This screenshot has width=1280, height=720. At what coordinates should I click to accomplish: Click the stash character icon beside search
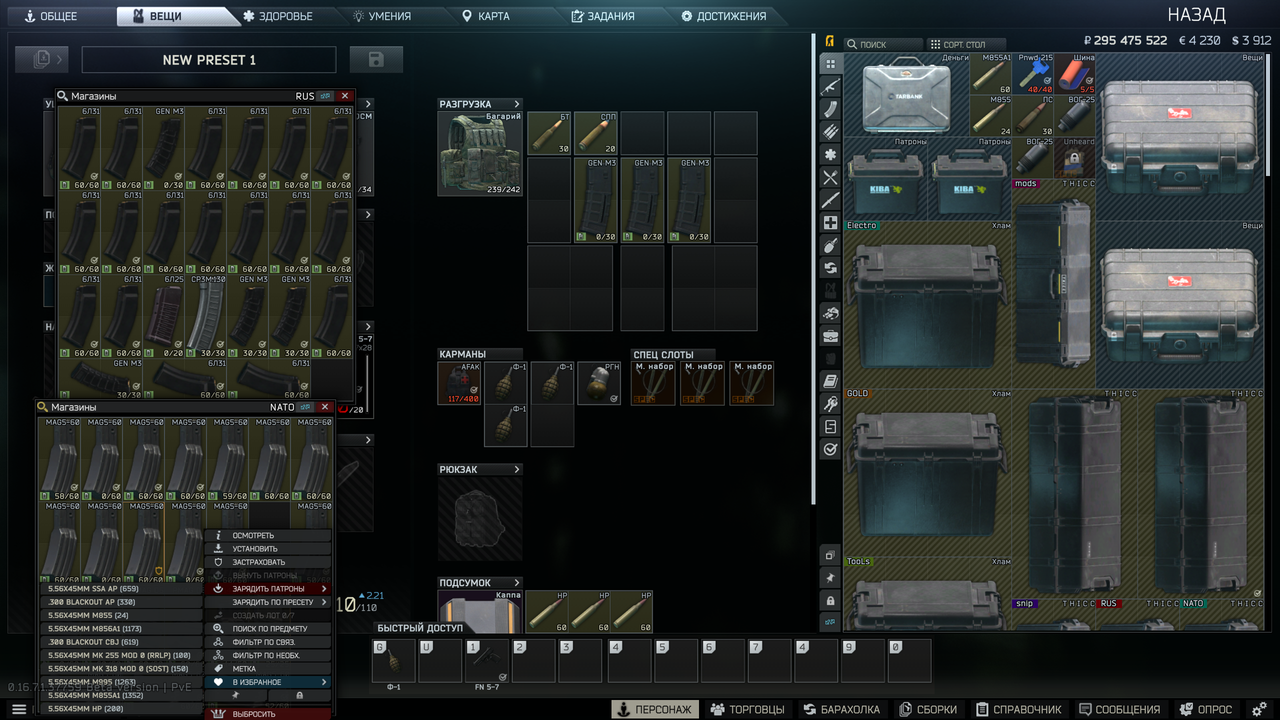(830, 42)
